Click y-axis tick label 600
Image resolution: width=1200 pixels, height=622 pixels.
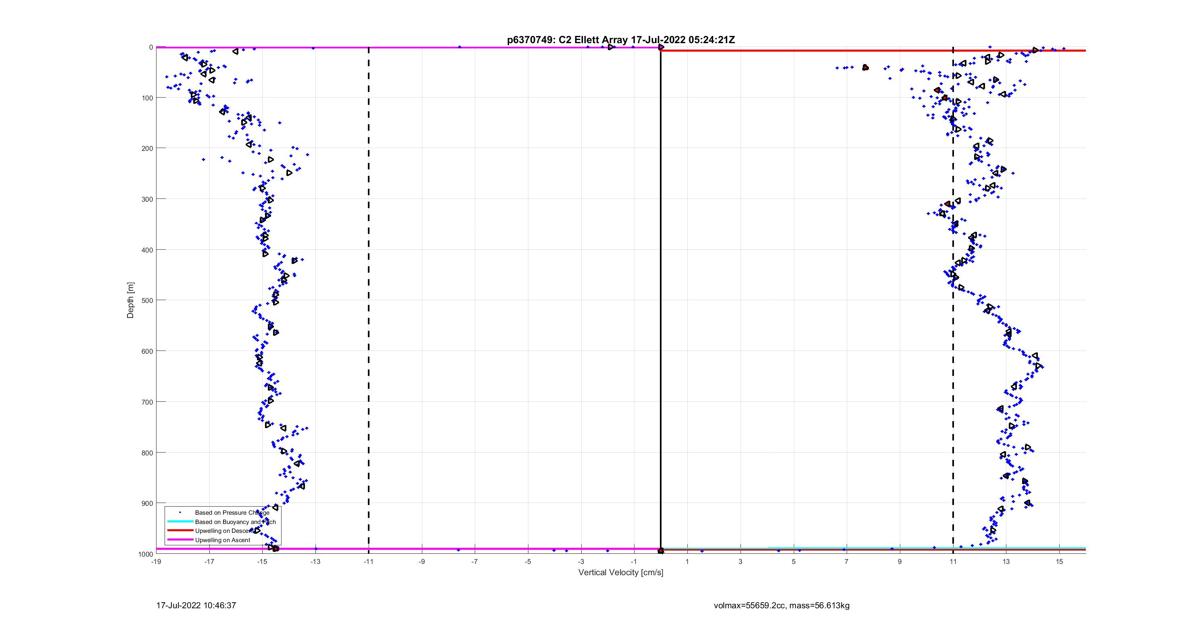click(146, 351)
